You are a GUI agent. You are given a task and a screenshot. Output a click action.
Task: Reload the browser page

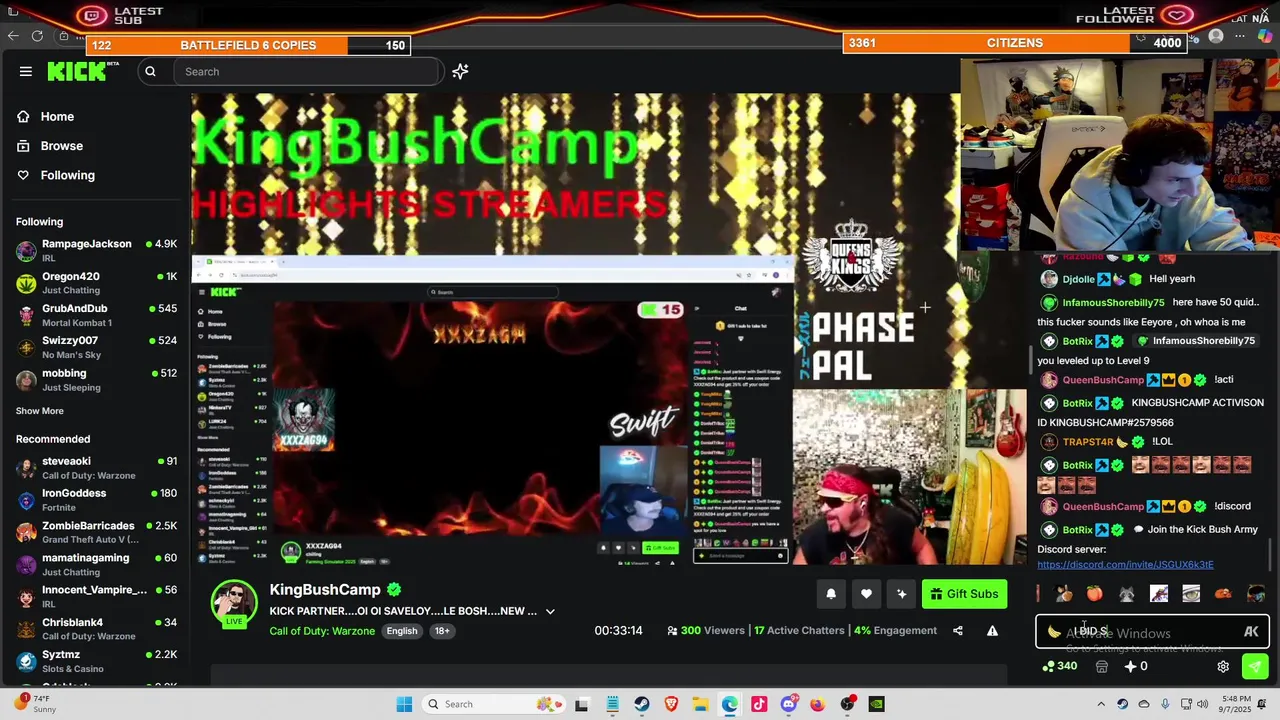(37, 36)
